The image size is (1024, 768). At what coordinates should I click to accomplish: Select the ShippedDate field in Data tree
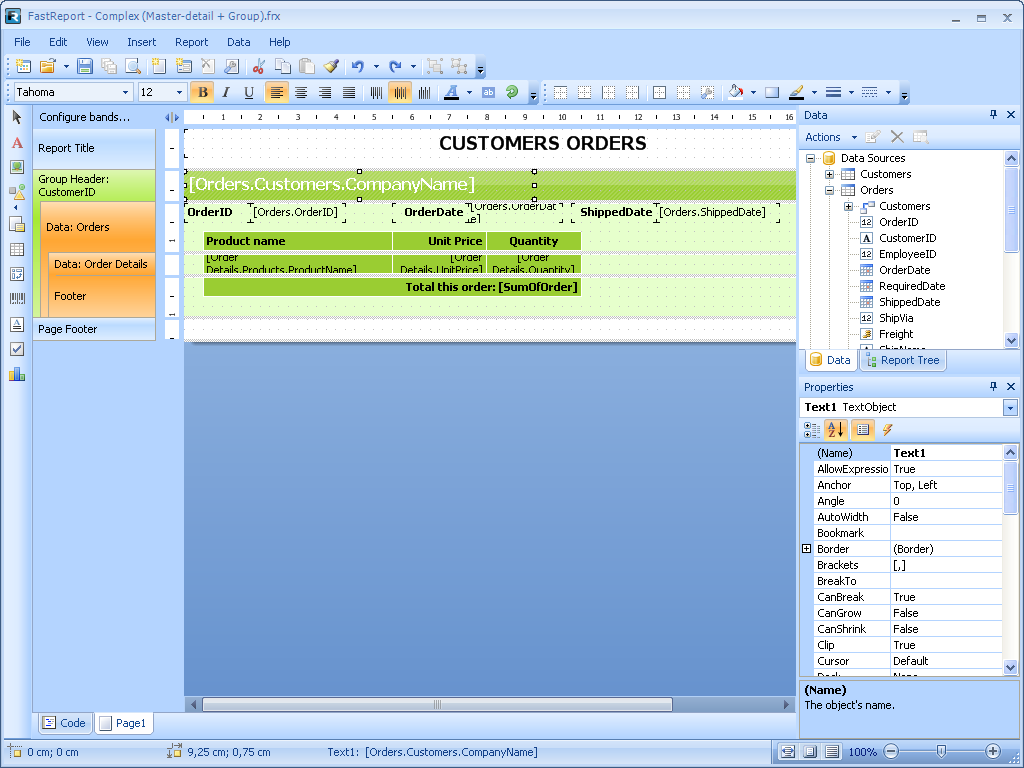click(909, 302)
